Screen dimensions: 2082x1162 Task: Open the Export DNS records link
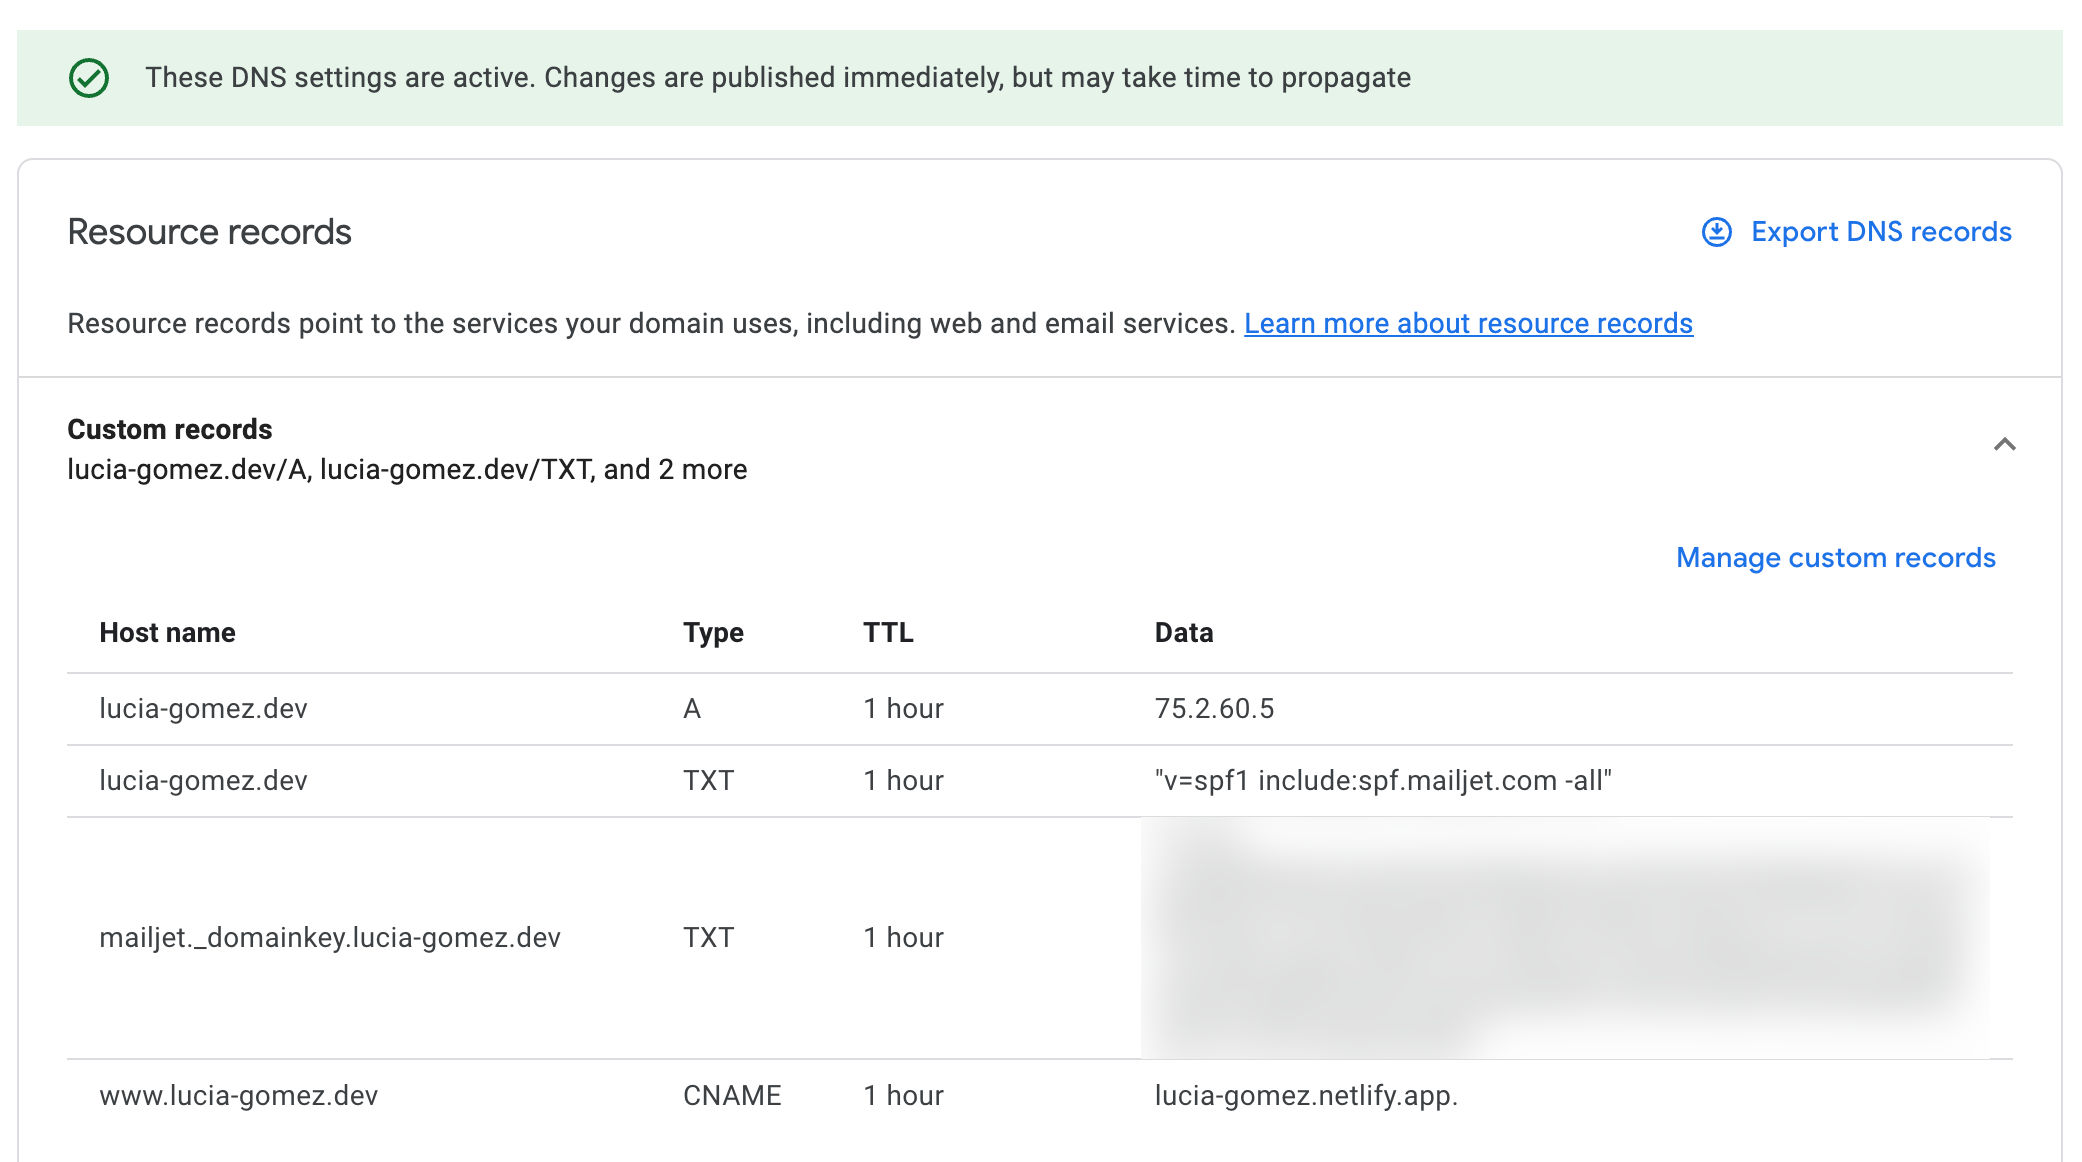tap(1881, 232)
